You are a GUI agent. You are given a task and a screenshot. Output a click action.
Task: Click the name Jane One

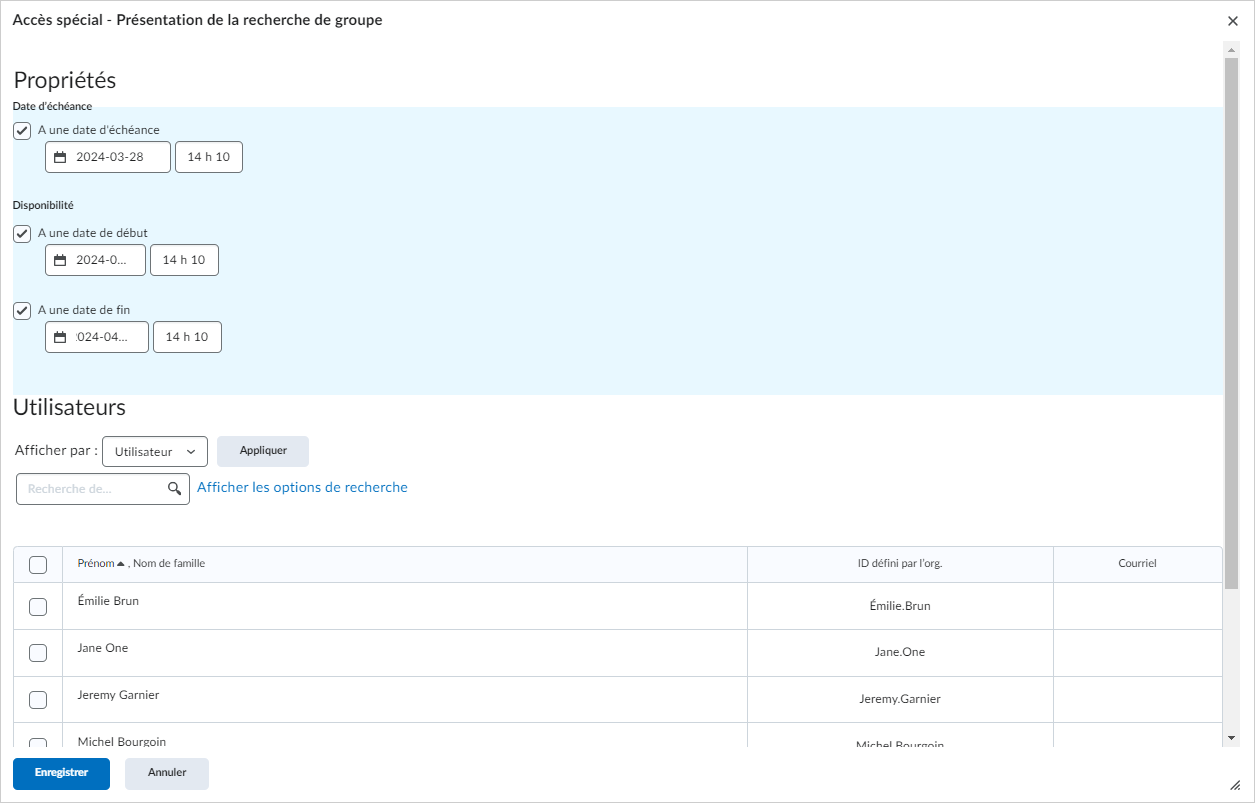pos(103,648)
